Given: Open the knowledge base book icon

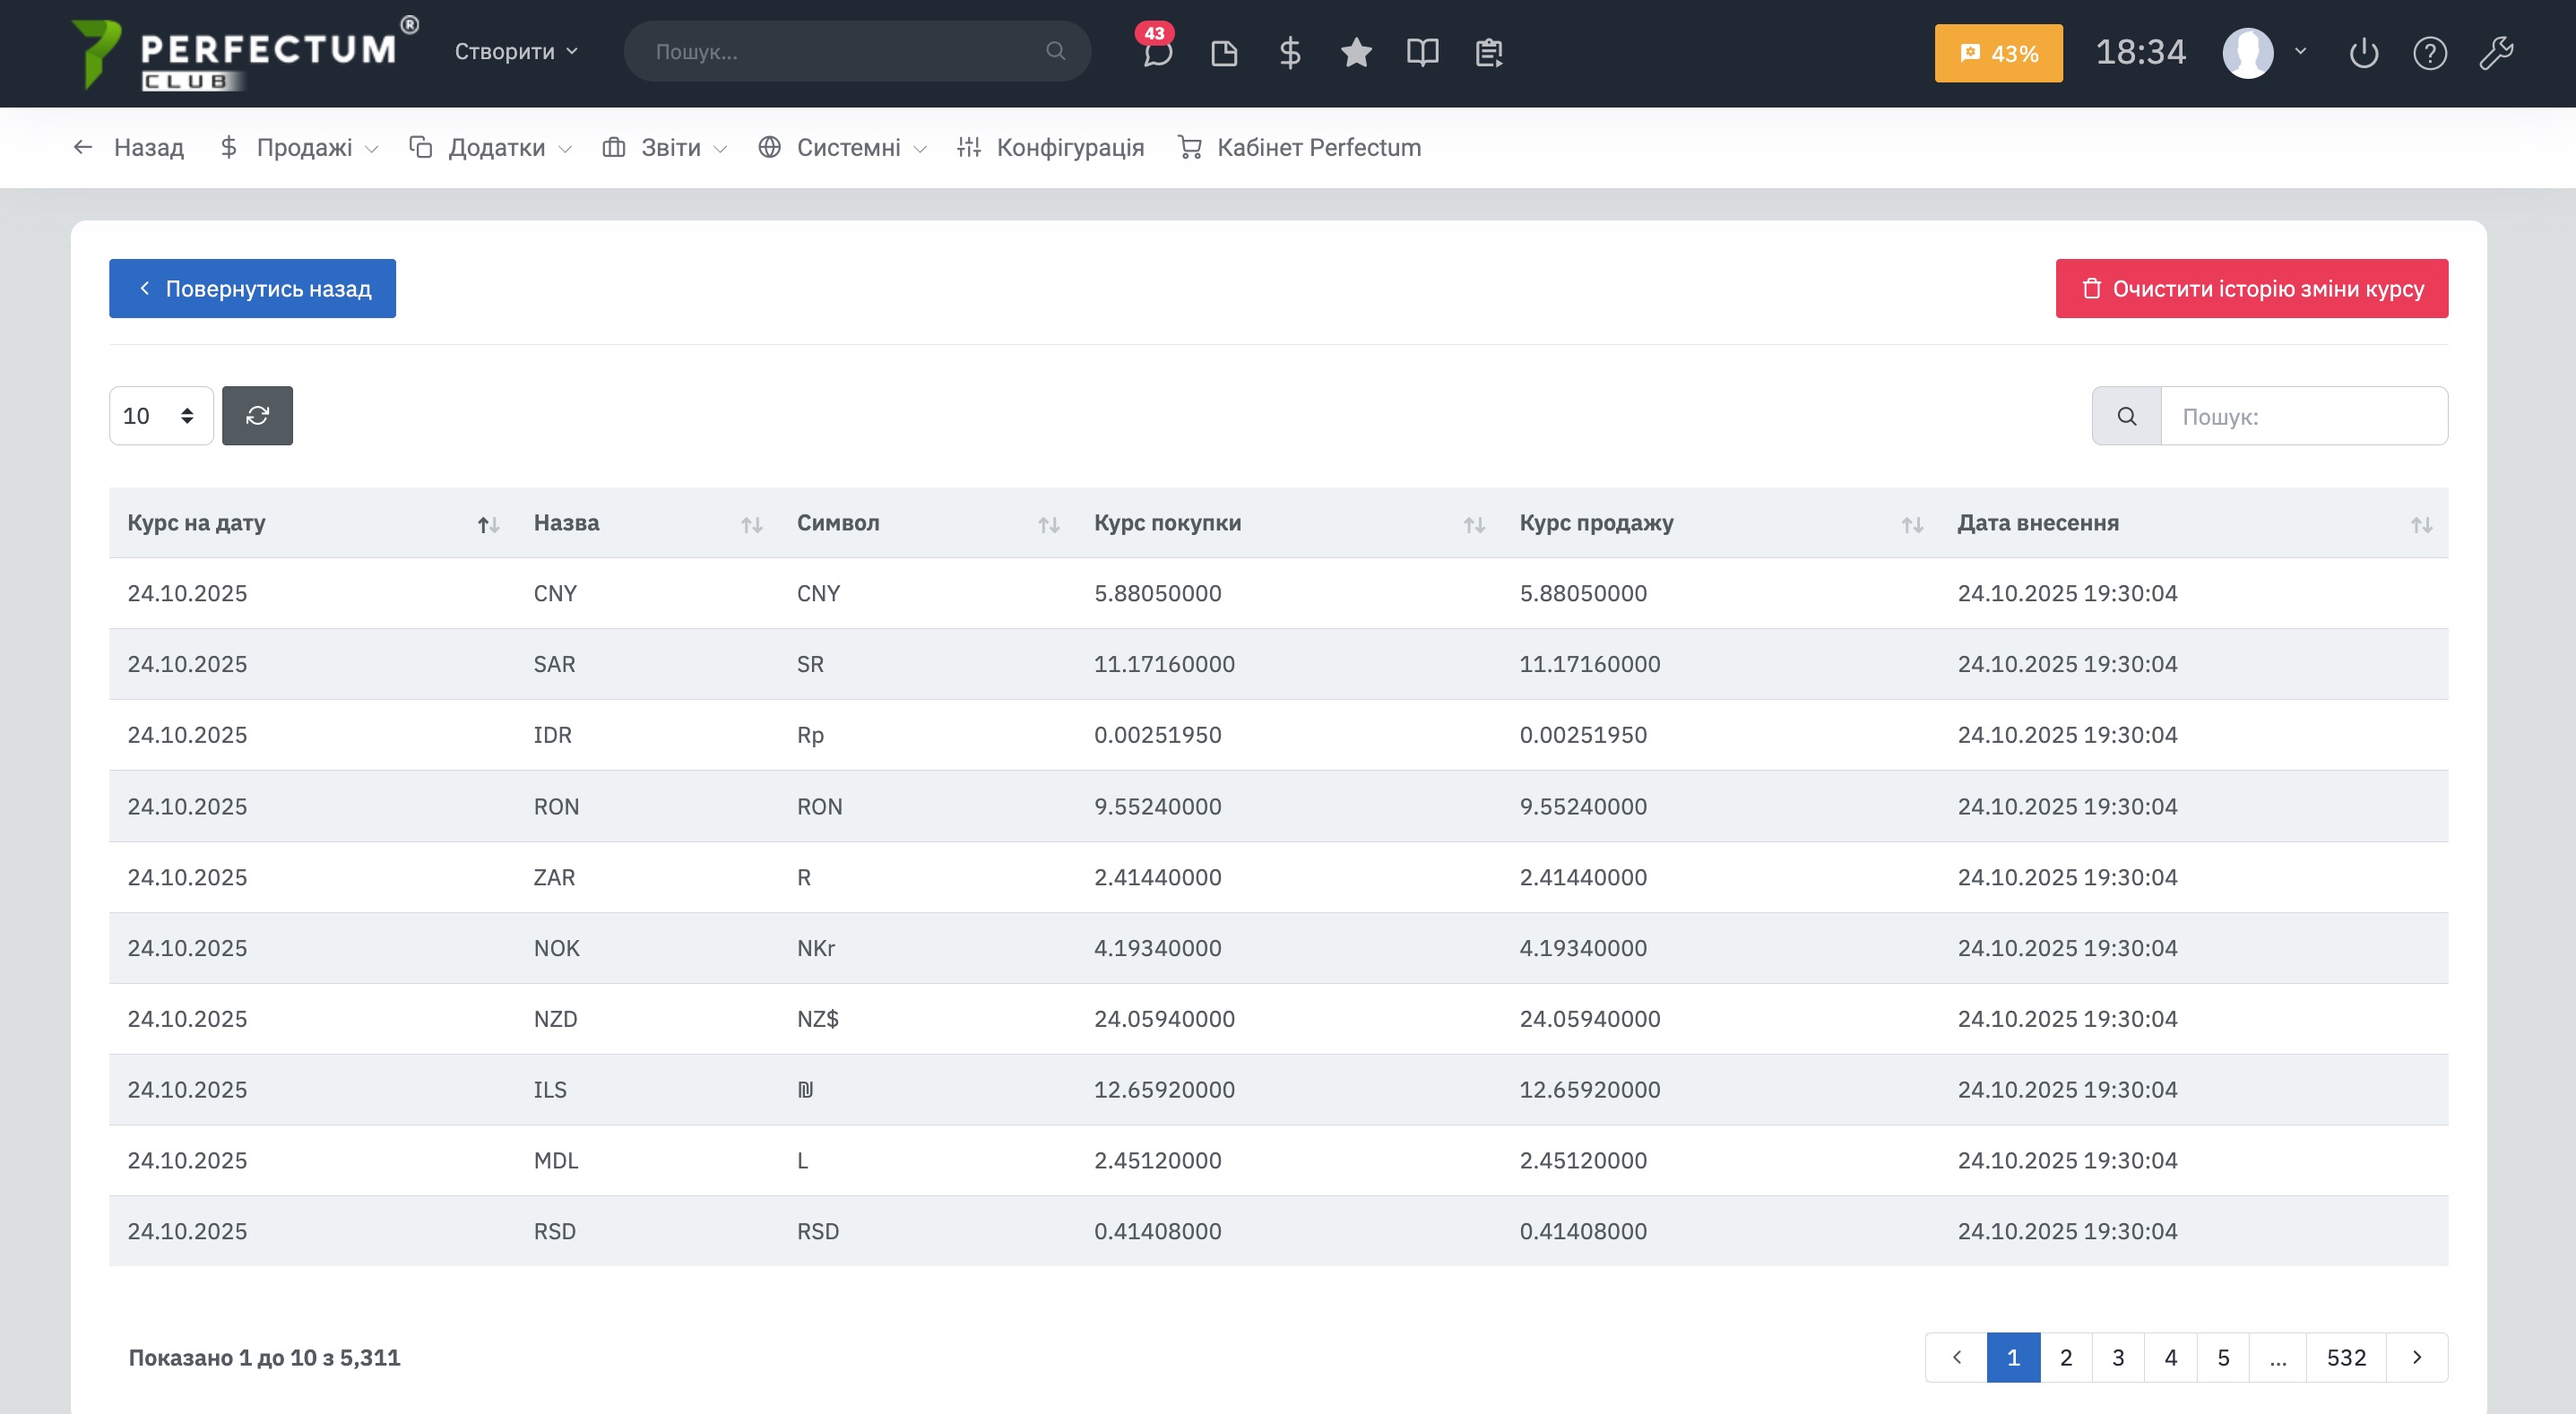Looking at the screenshot, I should click(x=1422, y=52).
